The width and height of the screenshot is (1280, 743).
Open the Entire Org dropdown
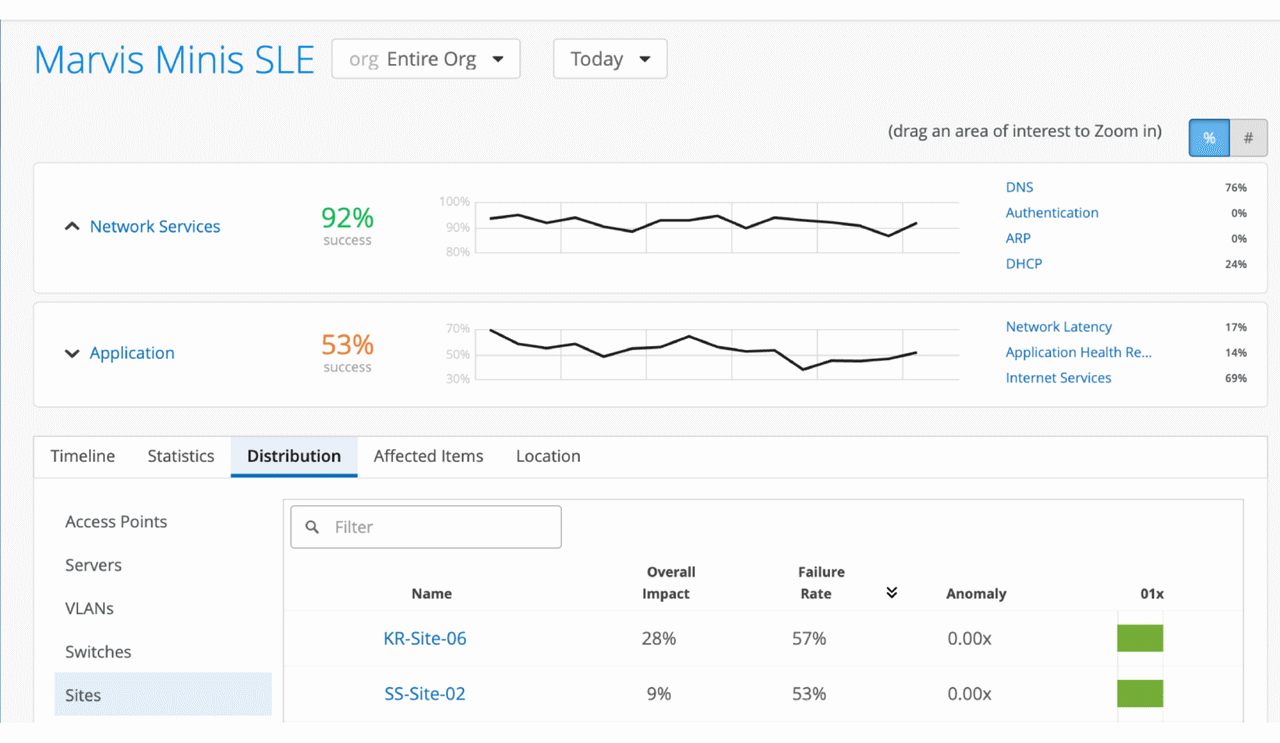tap(426, 59)
